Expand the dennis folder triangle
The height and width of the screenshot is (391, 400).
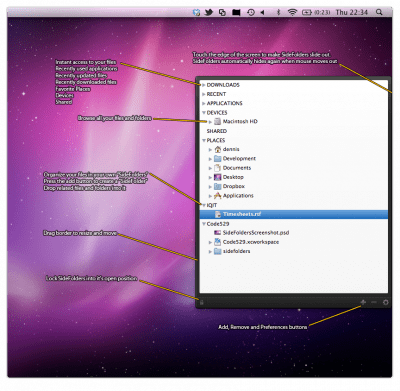pos(210,150)
